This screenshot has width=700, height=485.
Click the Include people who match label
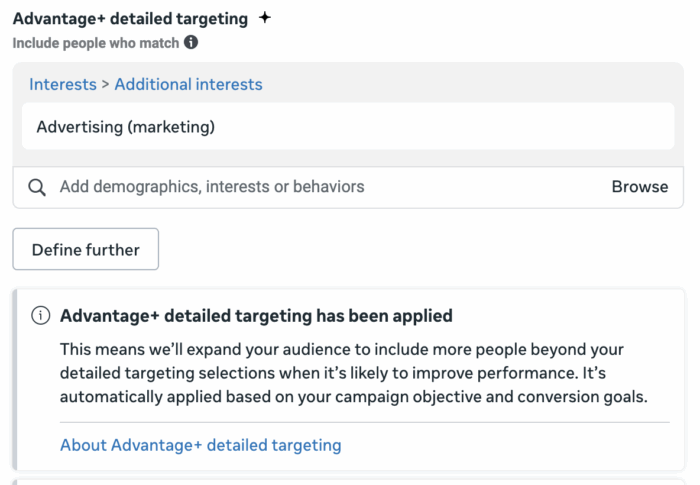96,43
